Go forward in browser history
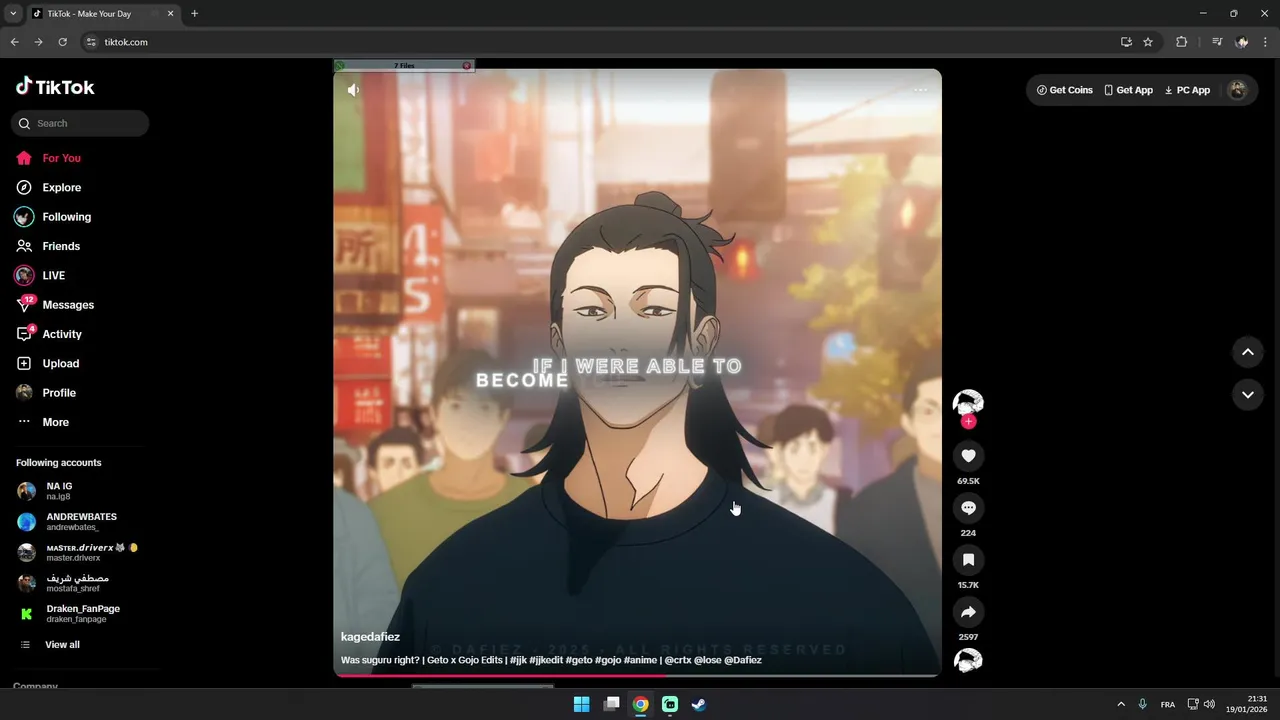1280x720 pixels. [38, 42]
